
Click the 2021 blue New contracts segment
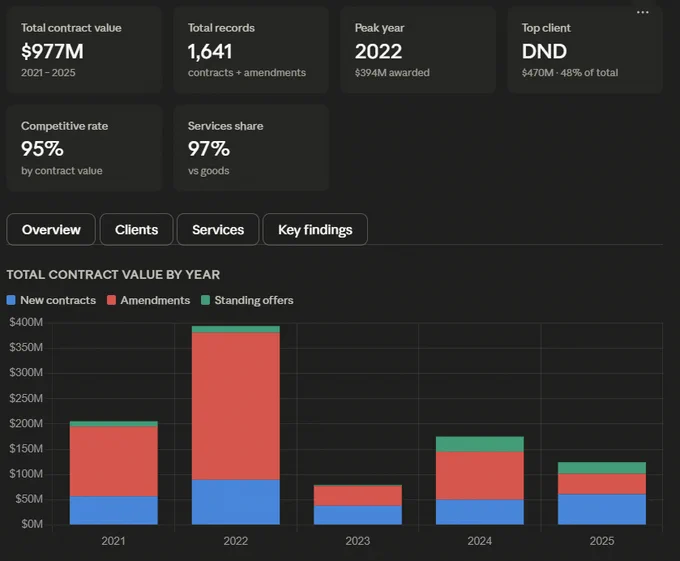coord(114,510)
